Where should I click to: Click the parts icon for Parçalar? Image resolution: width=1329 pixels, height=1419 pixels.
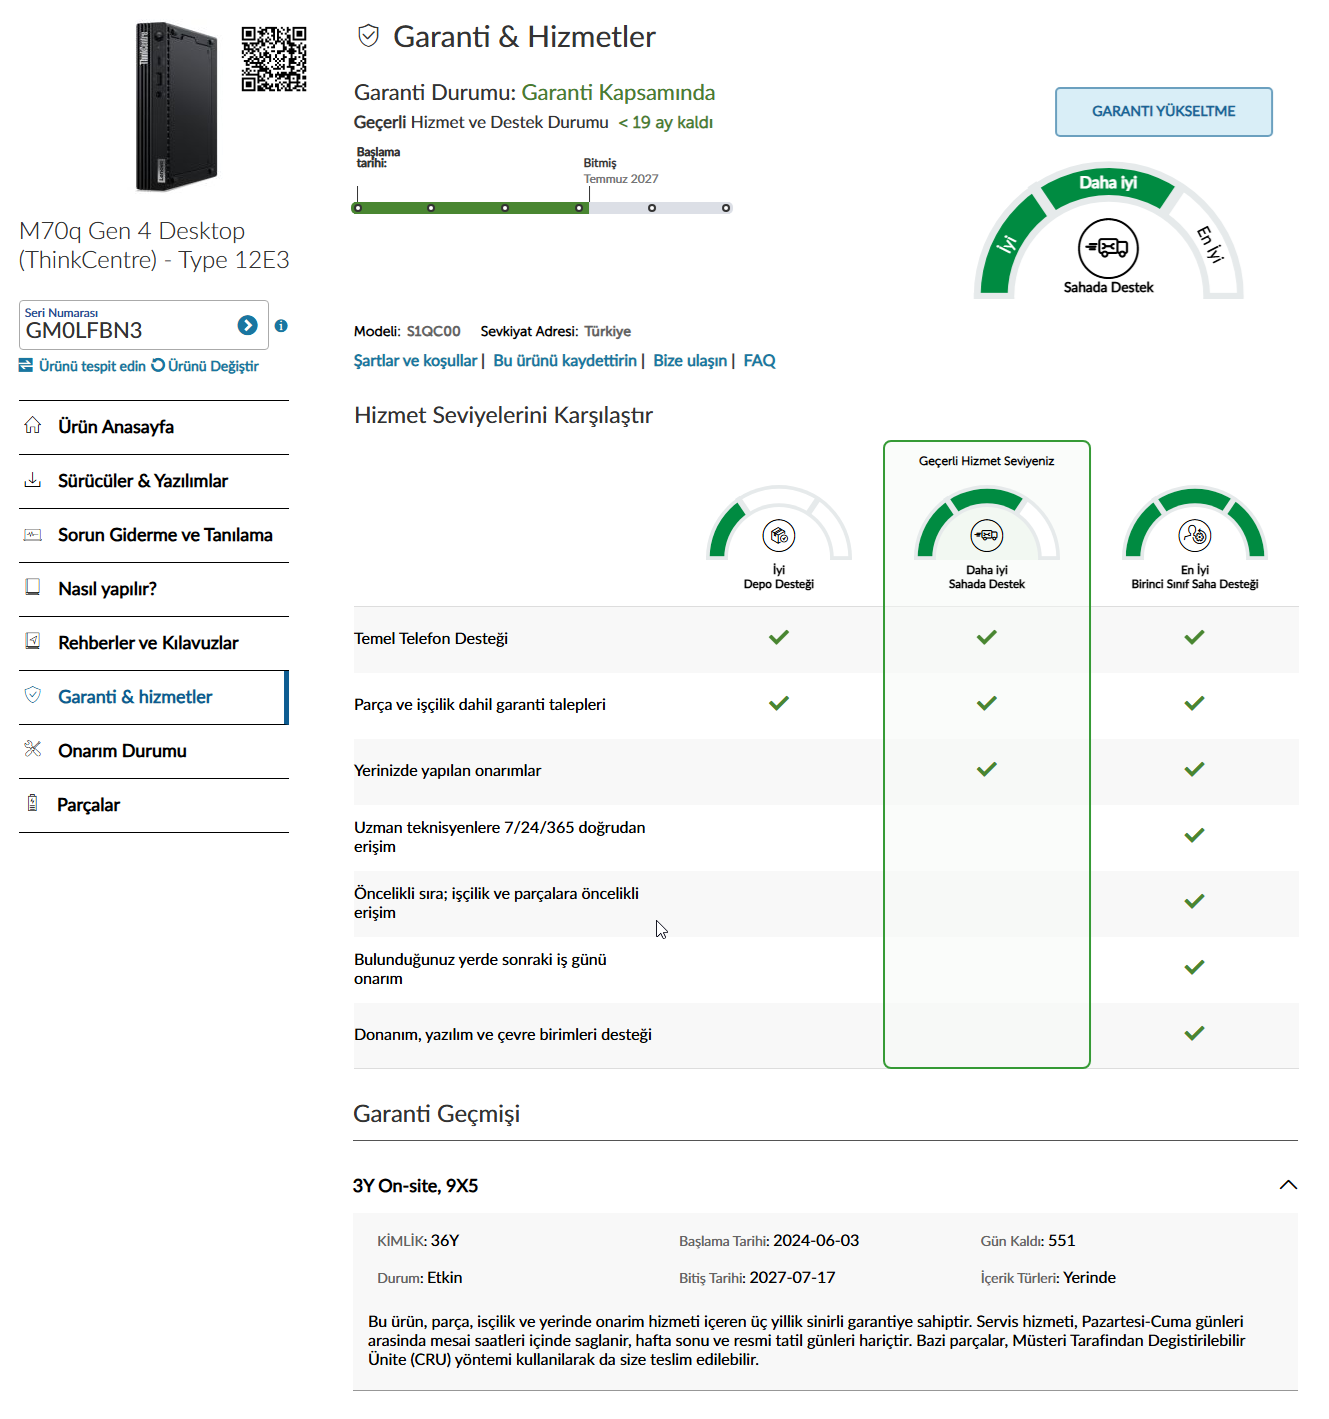point(33,803)
